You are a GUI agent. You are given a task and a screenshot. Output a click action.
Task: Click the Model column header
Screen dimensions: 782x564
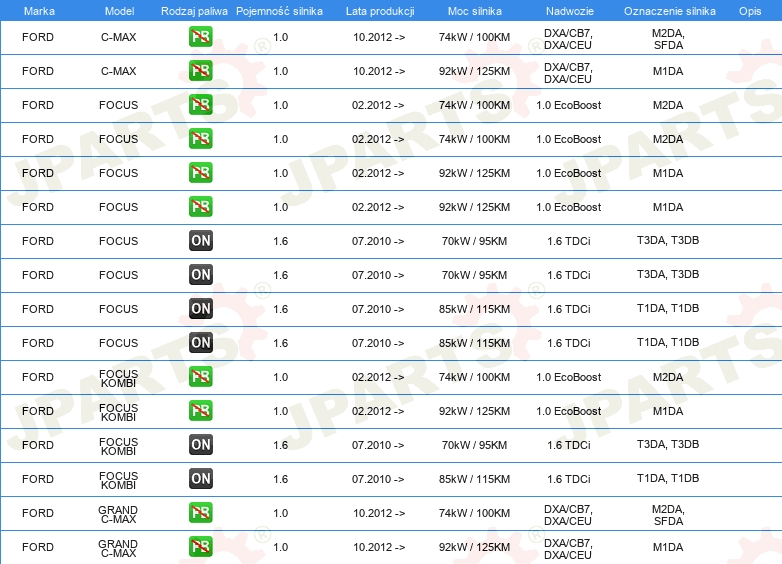coord(119,11)
